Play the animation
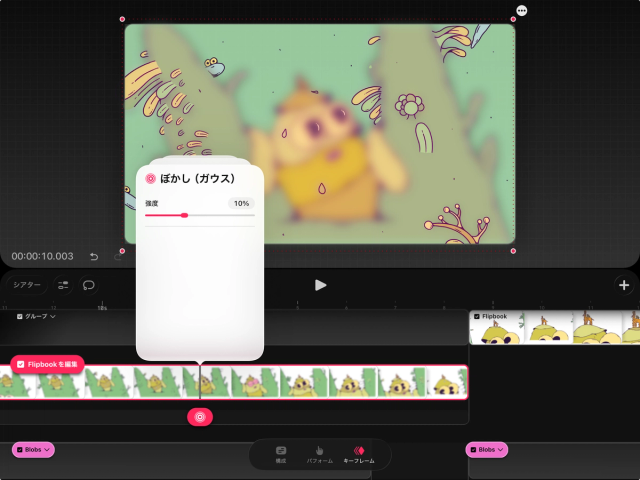 click(320, 285)
